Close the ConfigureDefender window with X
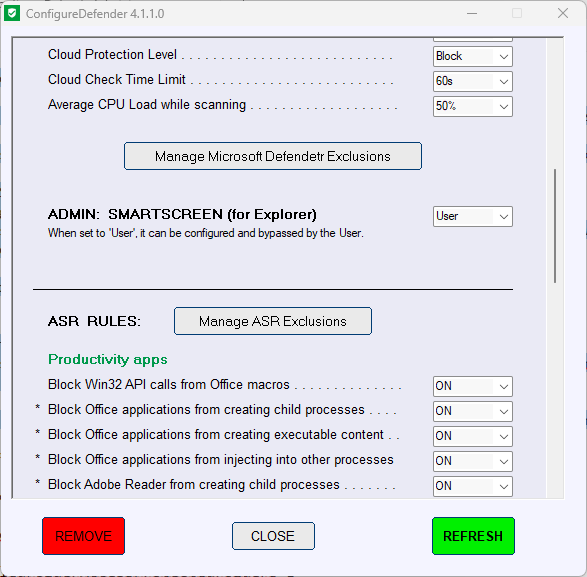Screen dimensions: 587x577 (x=563, y=13)
